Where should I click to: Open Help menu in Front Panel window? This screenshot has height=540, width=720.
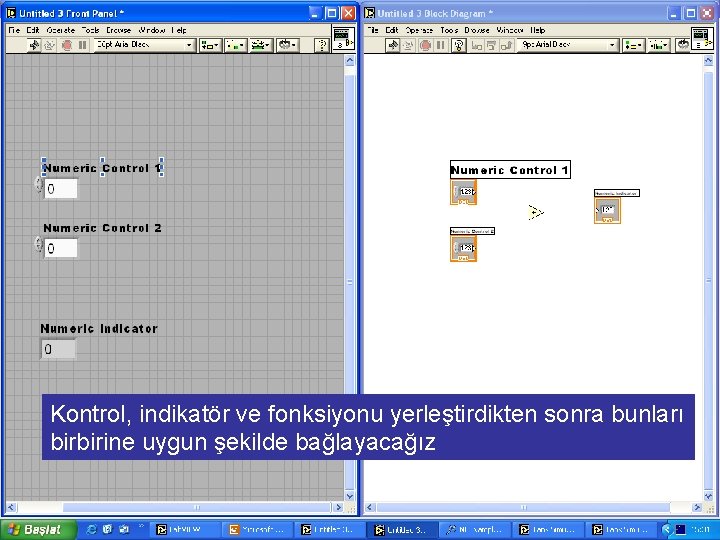tap(179, 30)
